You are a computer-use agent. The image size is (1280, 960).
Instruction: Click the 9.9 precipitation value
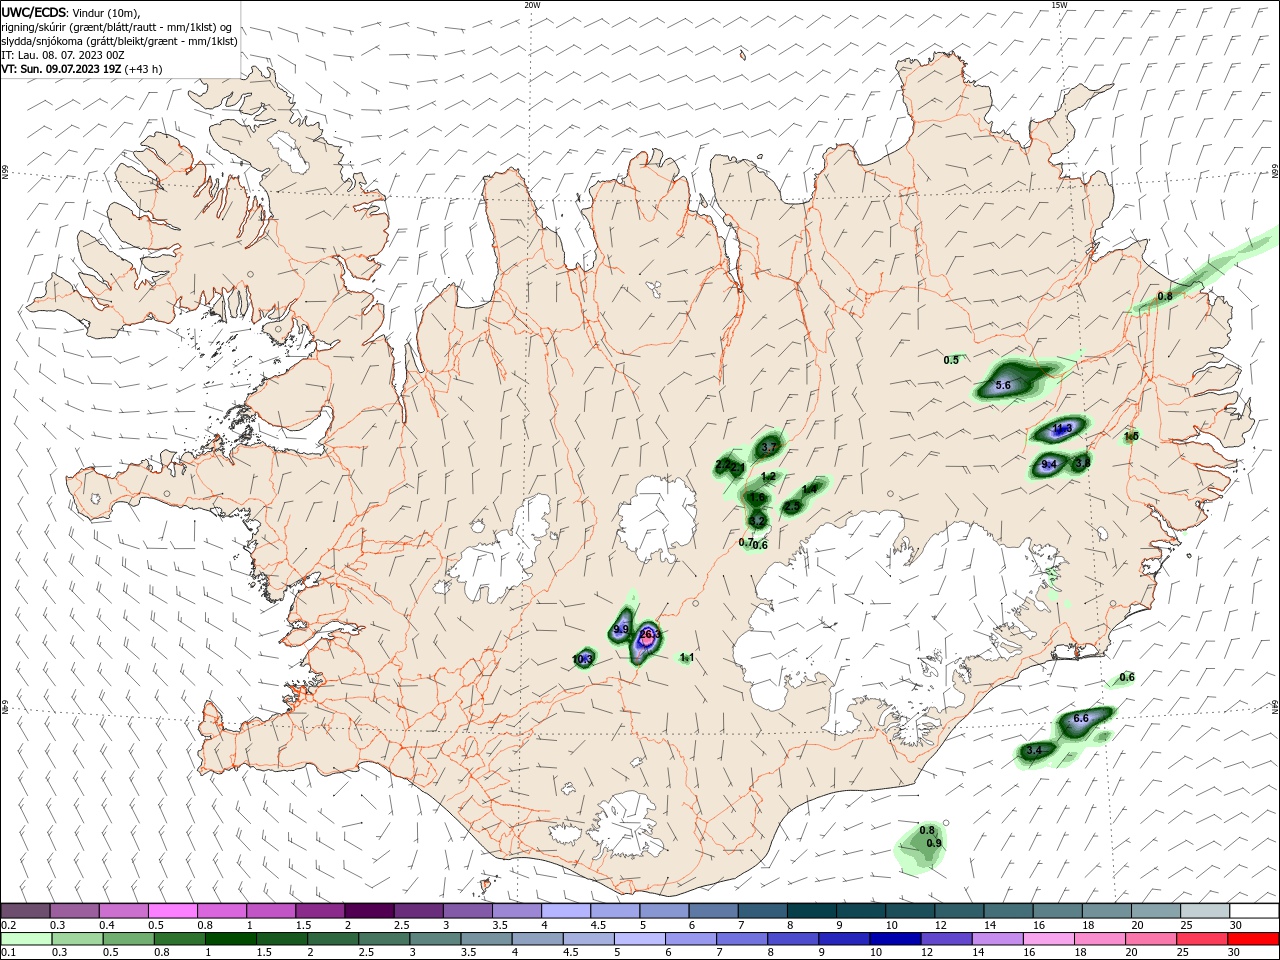[x=621, y=630]
